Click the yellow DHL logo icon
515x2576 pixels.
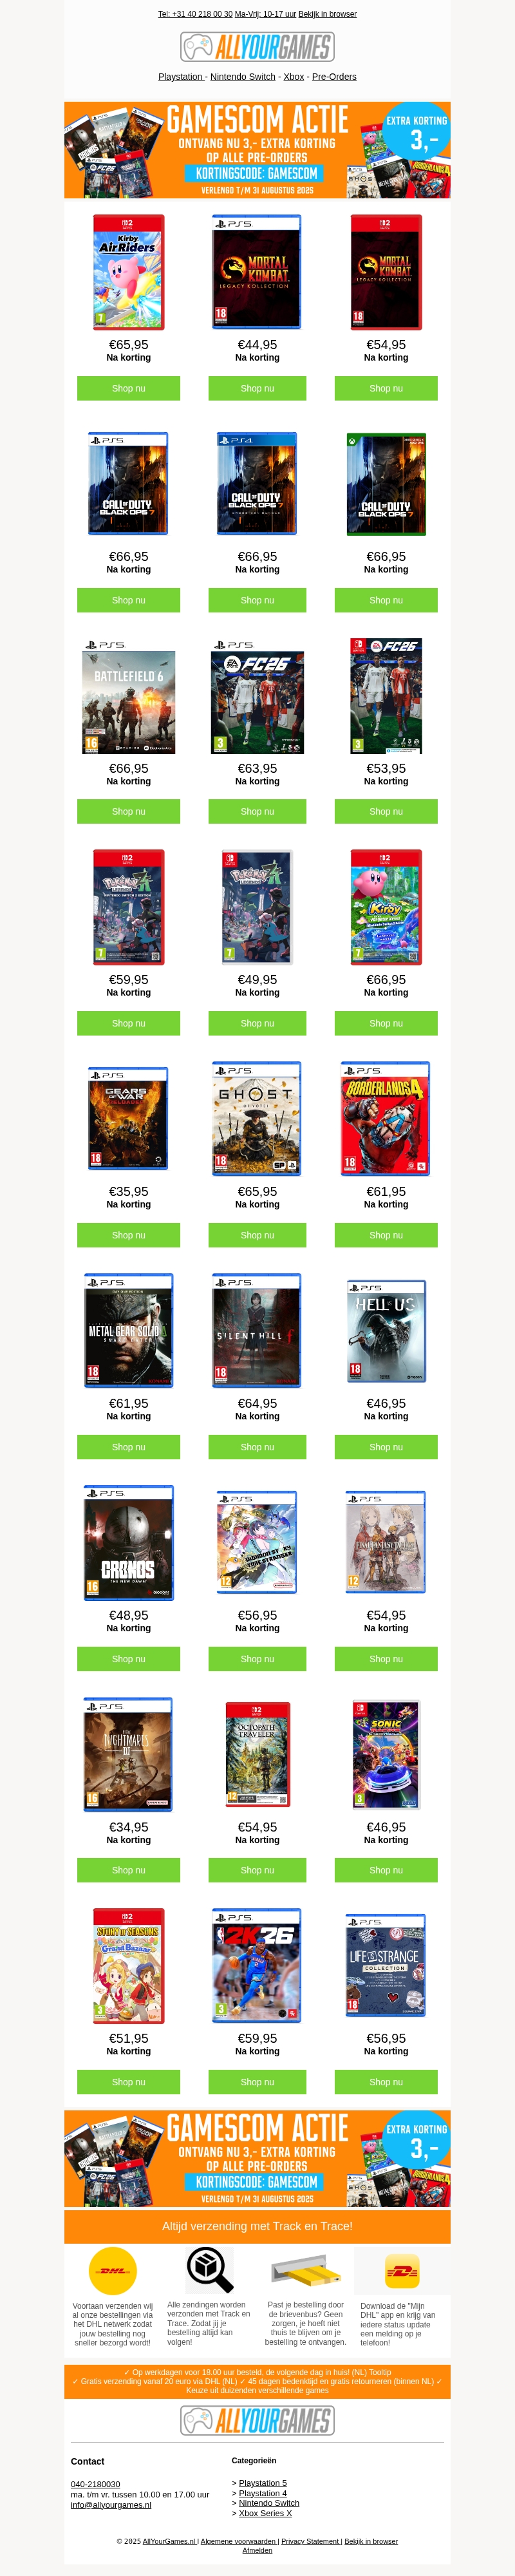[x=113, y=2270]
